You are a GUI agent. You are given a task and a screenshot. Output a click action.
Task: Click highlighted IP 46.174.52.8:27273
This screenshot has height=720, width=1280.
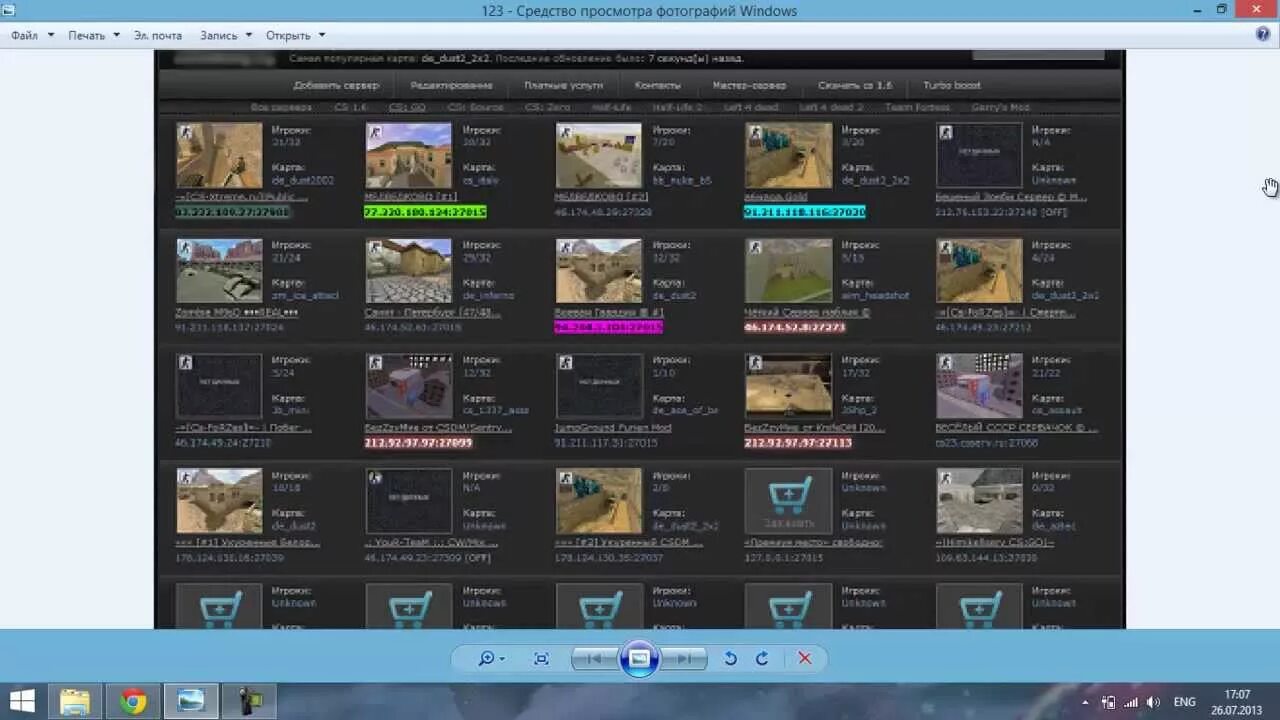point(795,327)
